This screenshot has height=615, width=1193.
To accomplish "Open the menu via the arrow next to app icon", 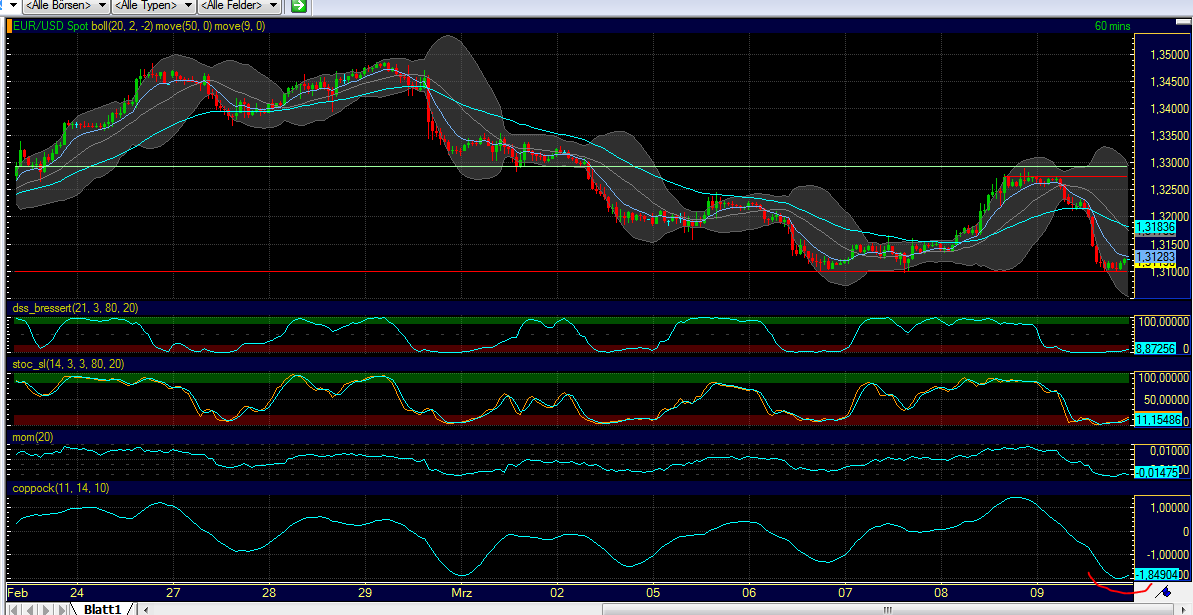I will [x=12, y=4].
